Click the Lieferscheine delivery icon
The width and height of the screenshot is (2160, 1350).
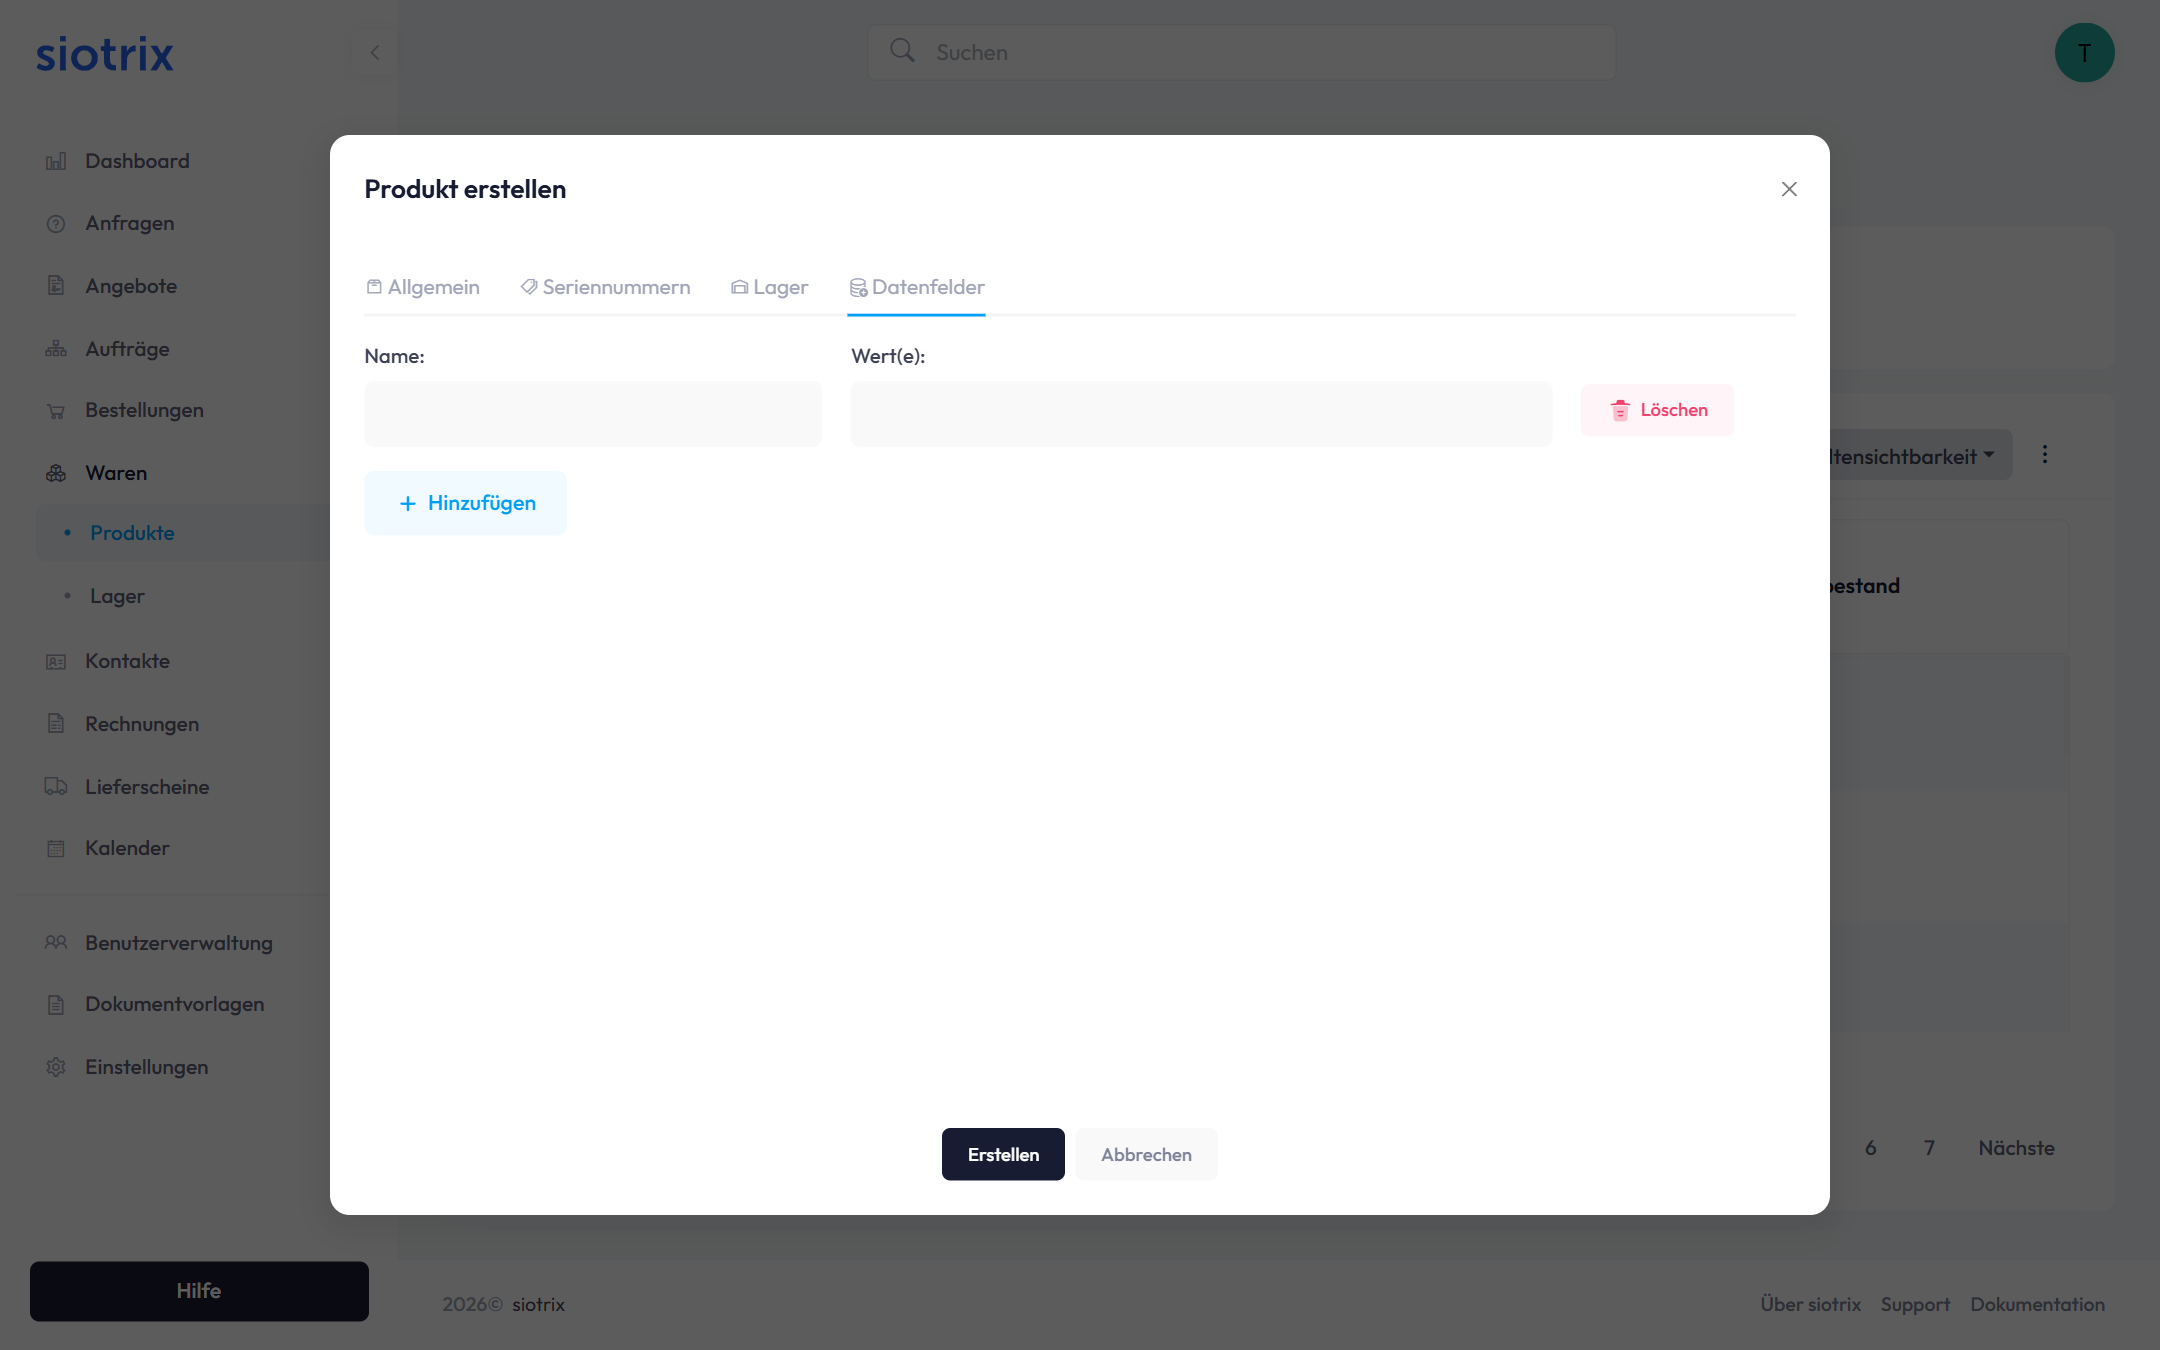click(x=56, y=787)
